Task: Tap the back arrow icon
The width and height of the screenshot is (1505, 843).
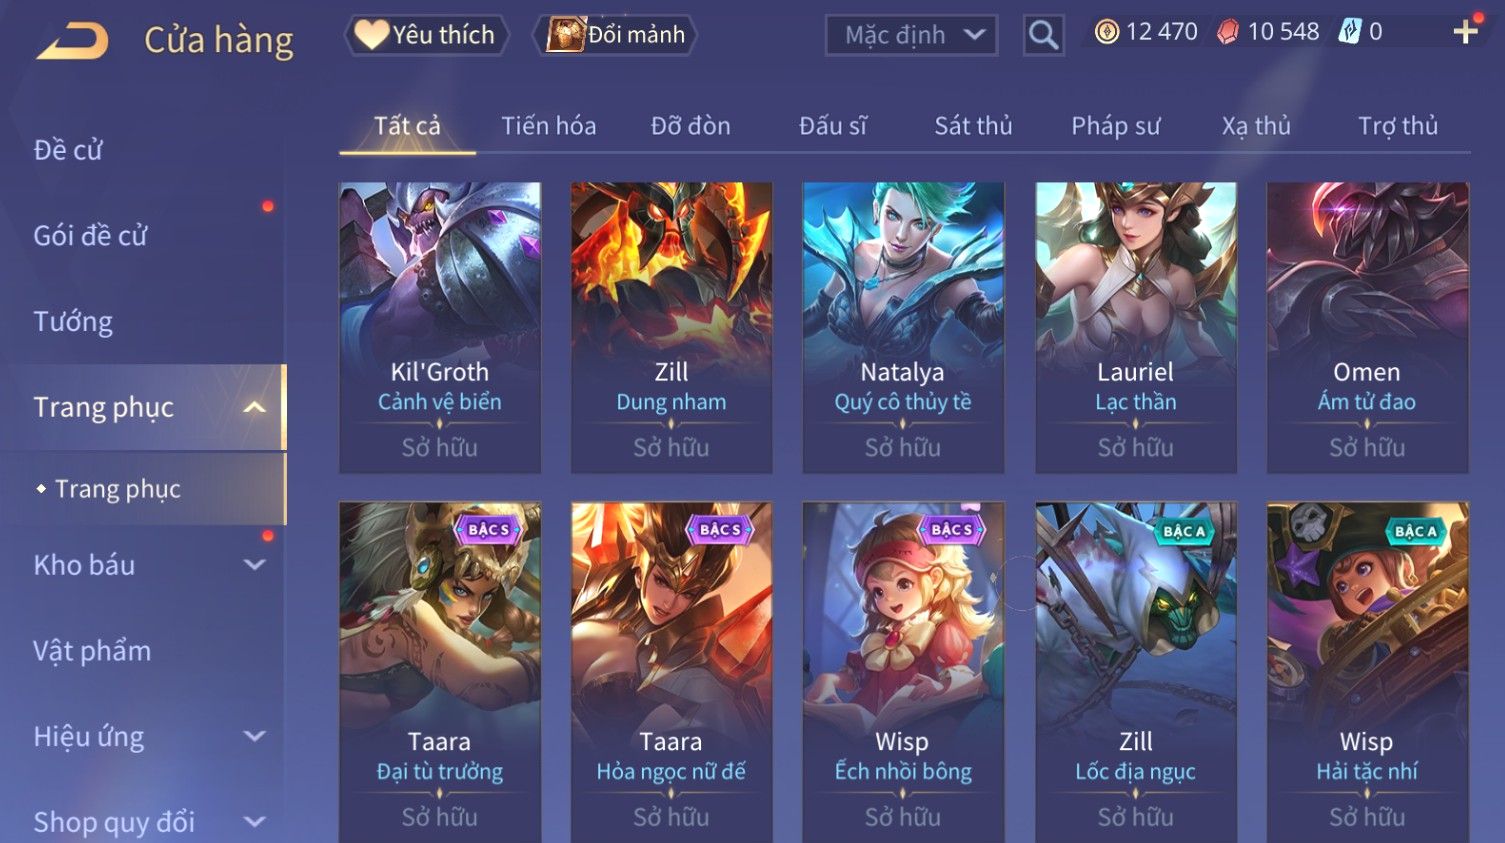Action: (x=72, y=41)
